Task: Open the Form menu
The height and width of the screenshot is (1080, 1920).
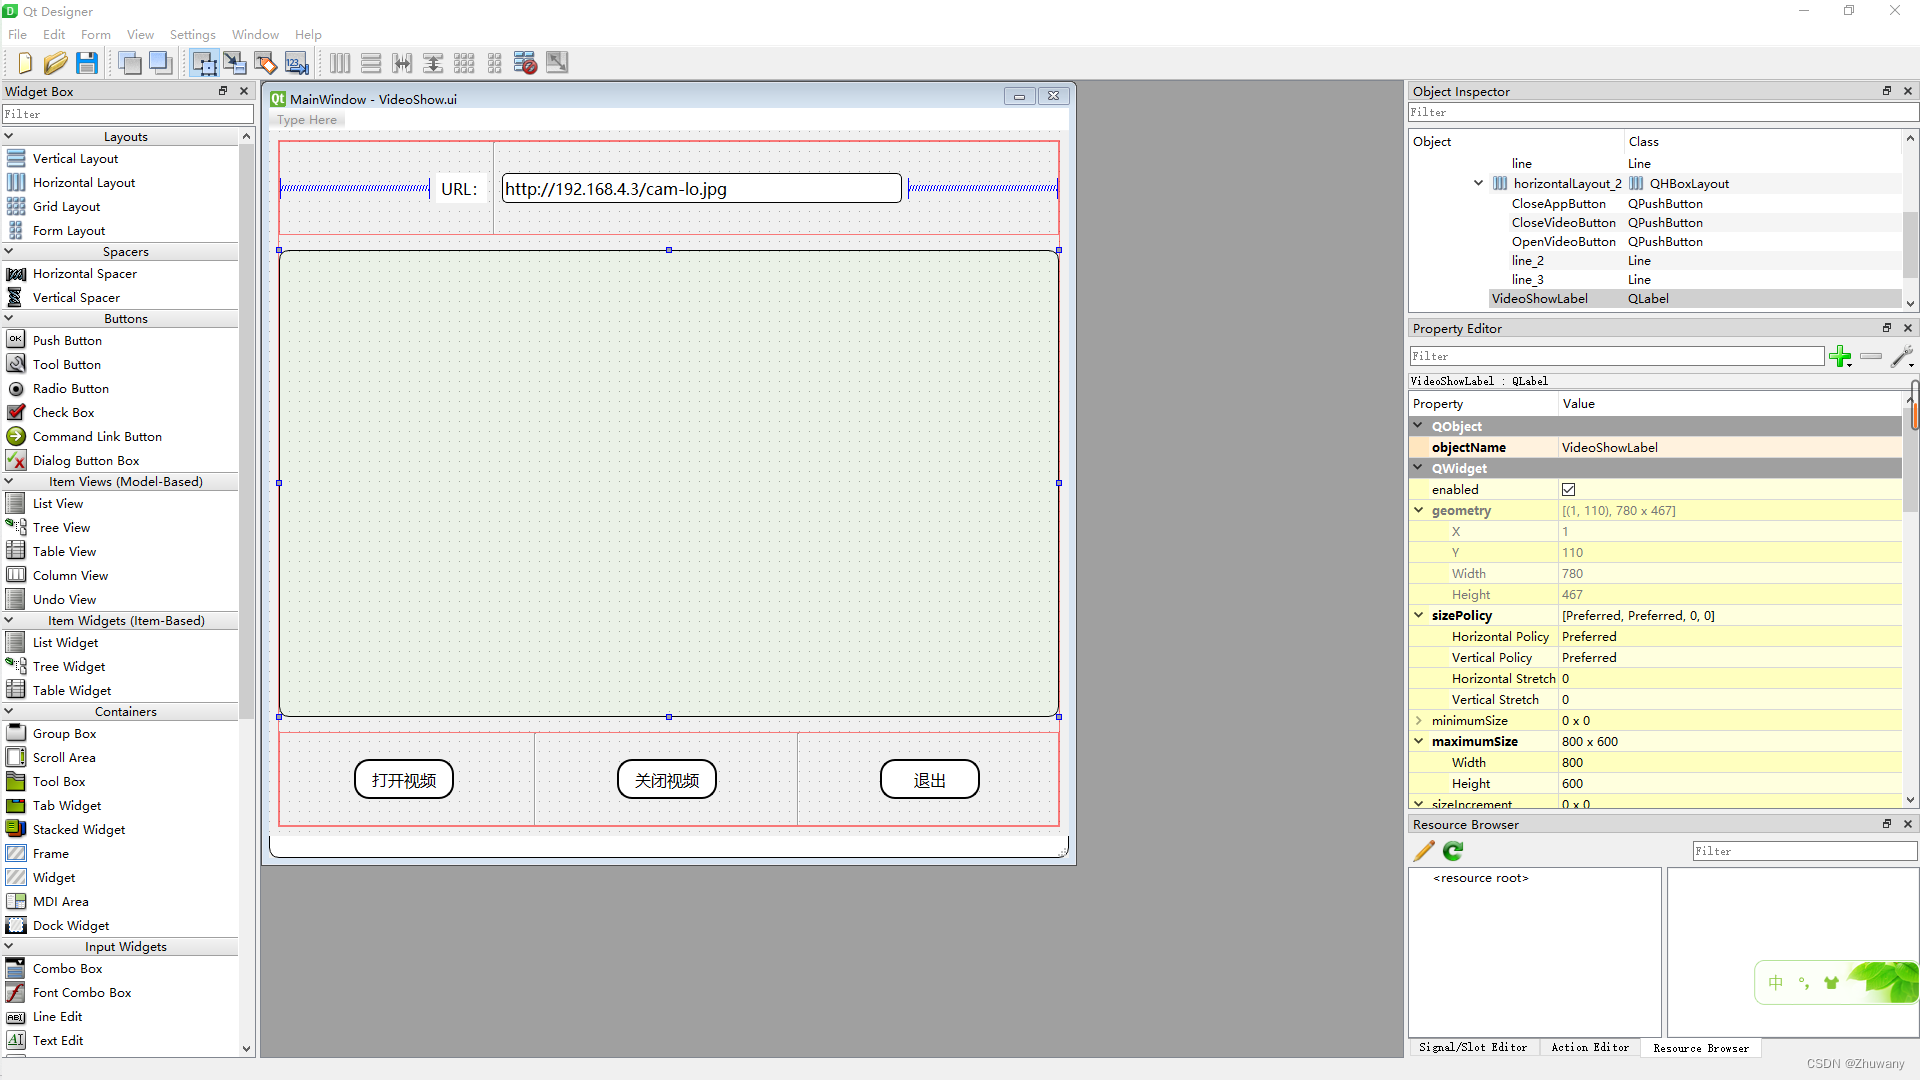Action: (x=96, y=34)
